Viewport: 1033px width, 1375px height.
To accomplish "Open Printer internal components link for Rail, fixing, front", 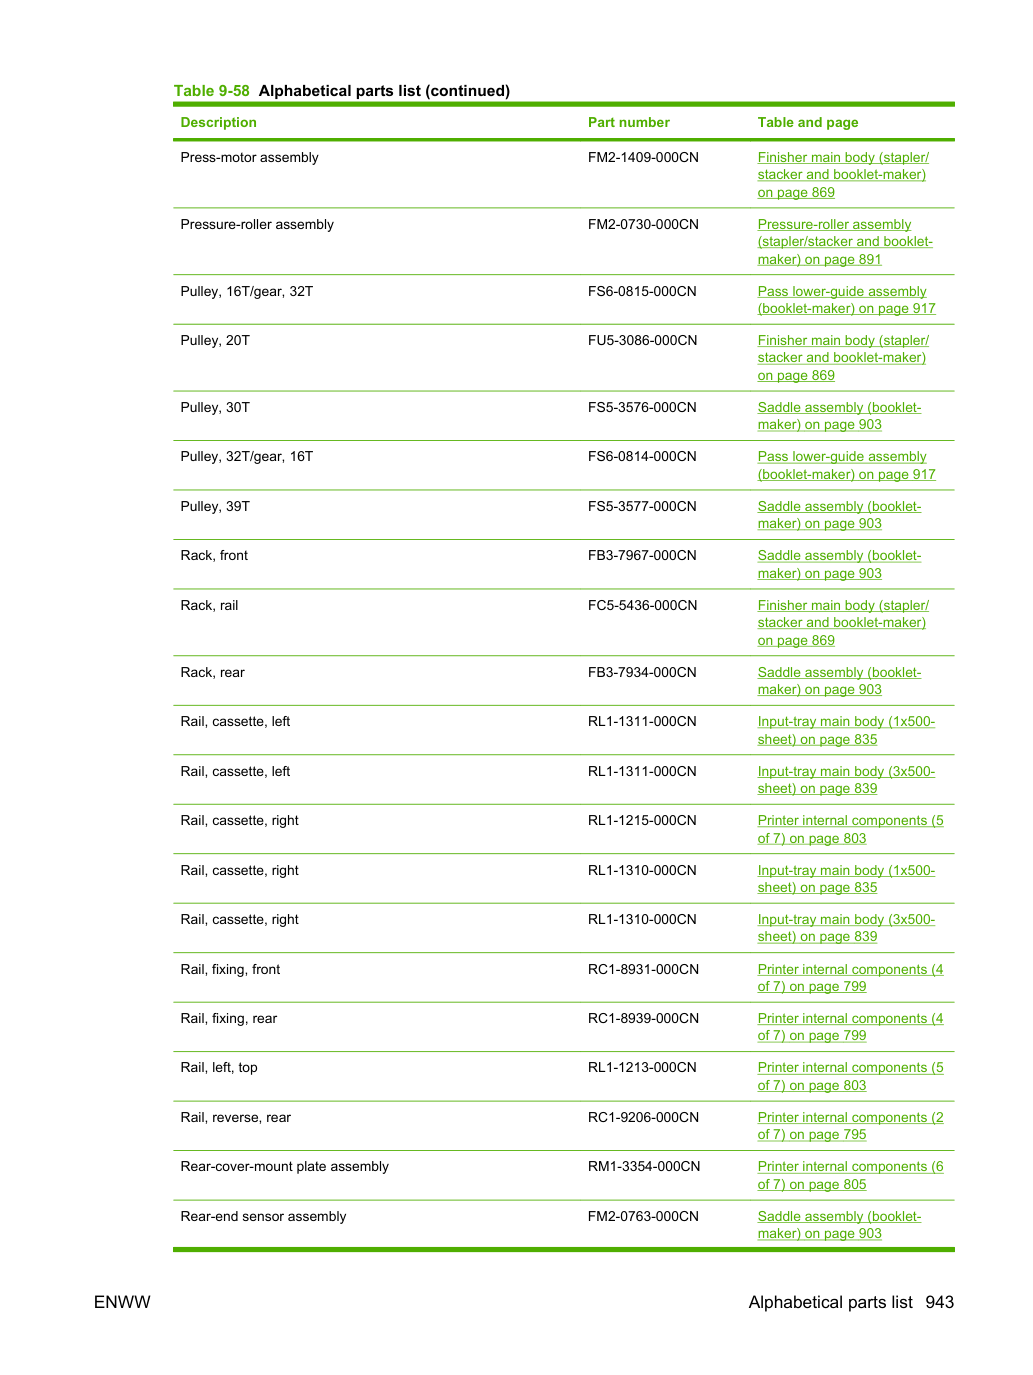I will (850, 978).
